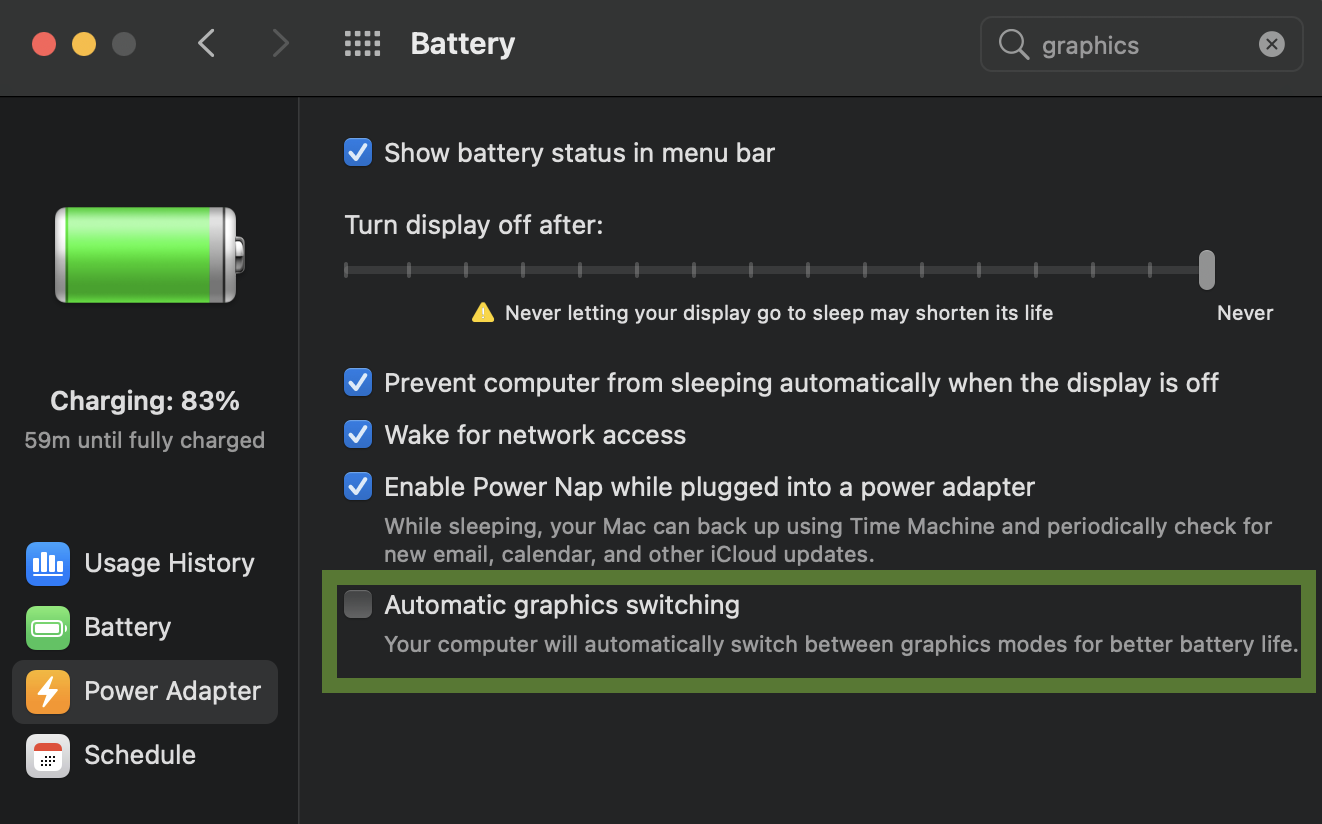Click the green Battery sidebar icon
1322x824 pixels.
[47, 627]
